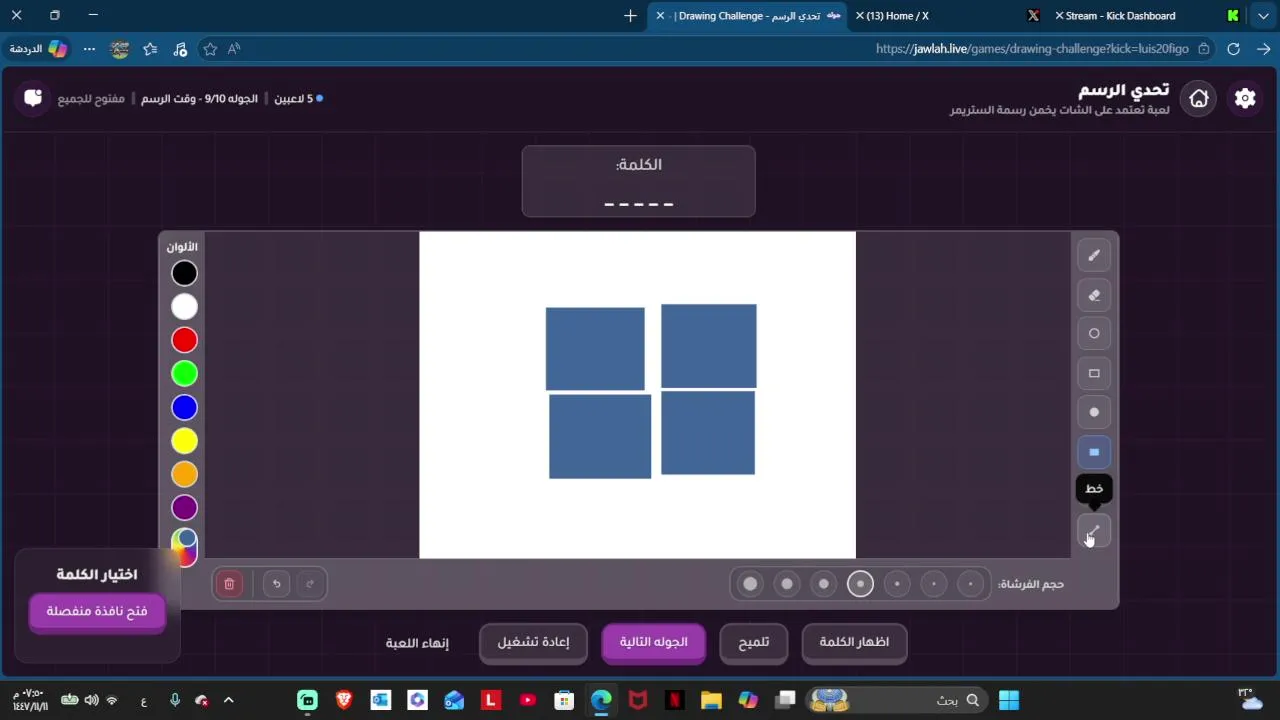Open Microsoft Store from the taskbar
This screenshot has width=1280, height=720.
[564, 700]
